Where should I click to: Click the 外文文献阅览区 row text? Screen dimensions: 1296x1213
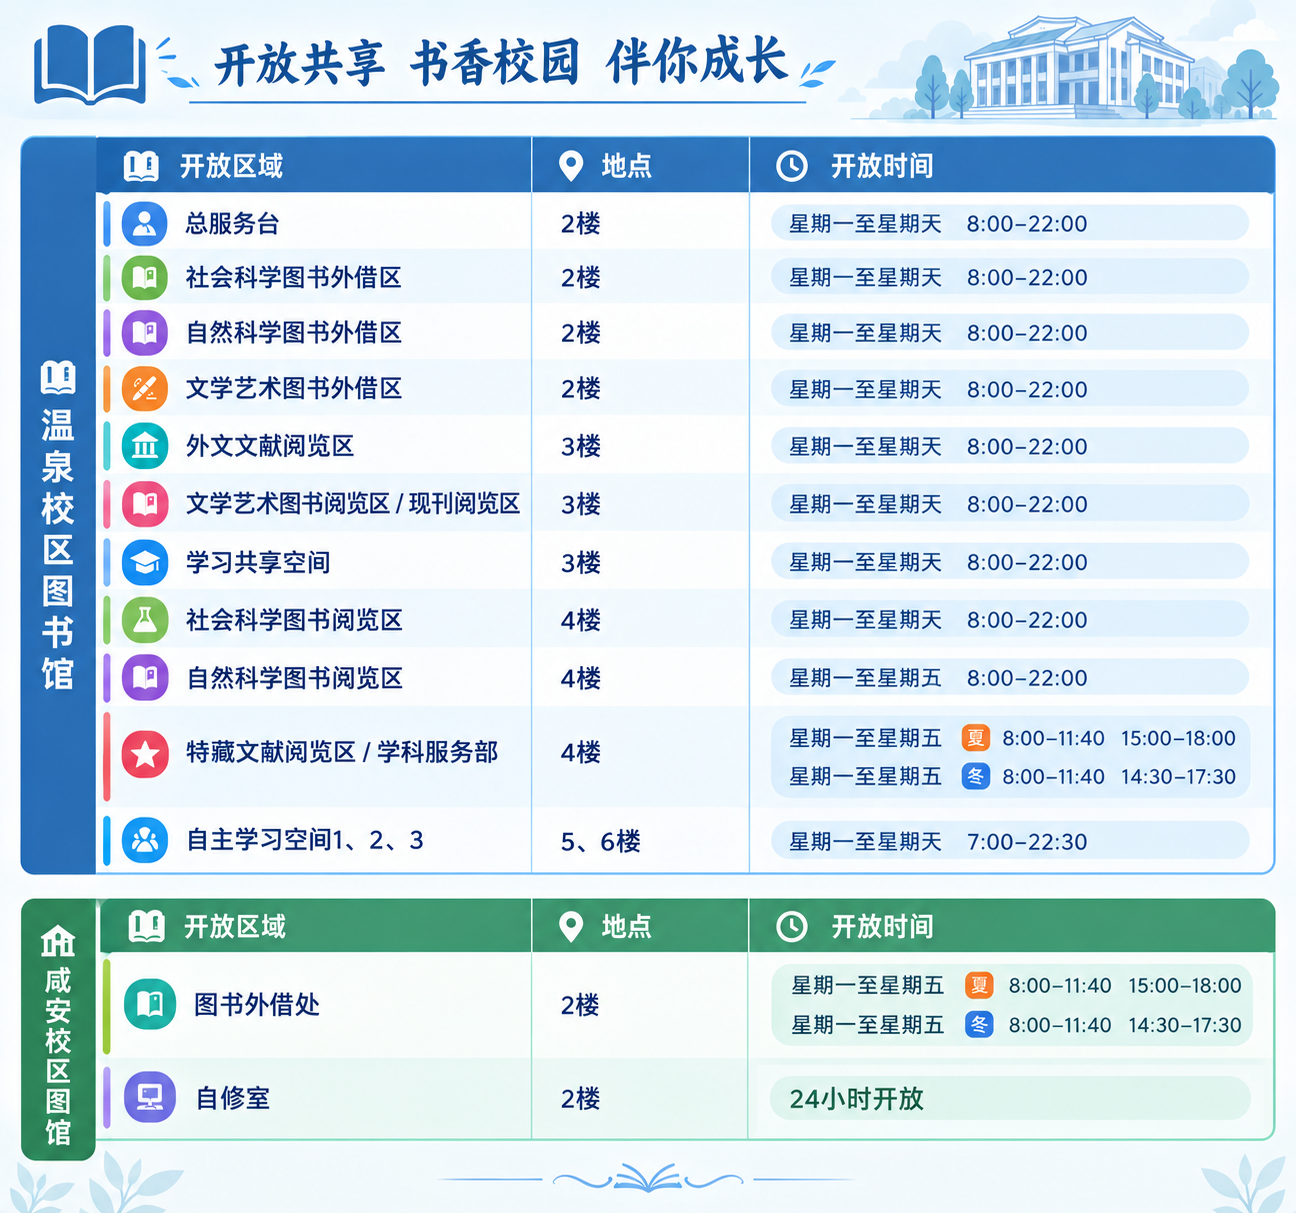(x=270, y=446)
